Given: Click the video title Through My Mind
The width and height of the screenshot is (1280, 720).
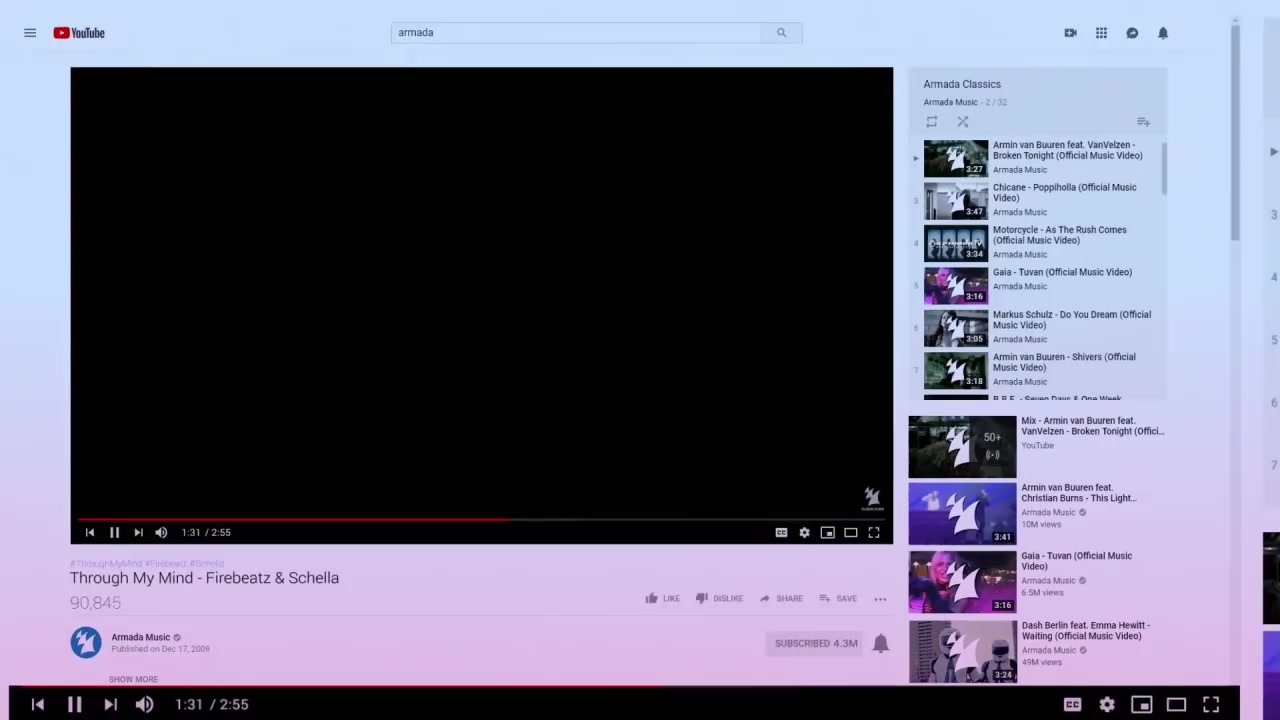Looking at the screenshot, I should 204,578.
